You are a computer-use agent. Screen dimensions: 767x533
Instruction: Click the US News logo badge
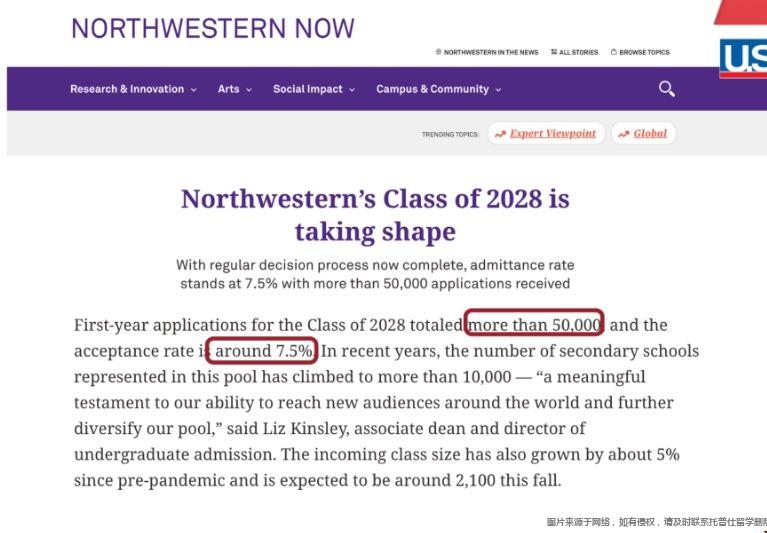[x=743, y=59]
